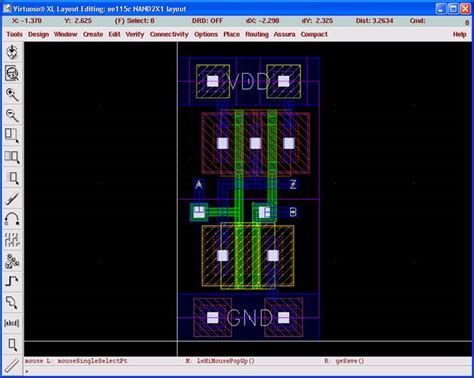Screen dimensions: 474x378
Task: Click the Undo curved-arrow icon
Action: pos(12,219)
